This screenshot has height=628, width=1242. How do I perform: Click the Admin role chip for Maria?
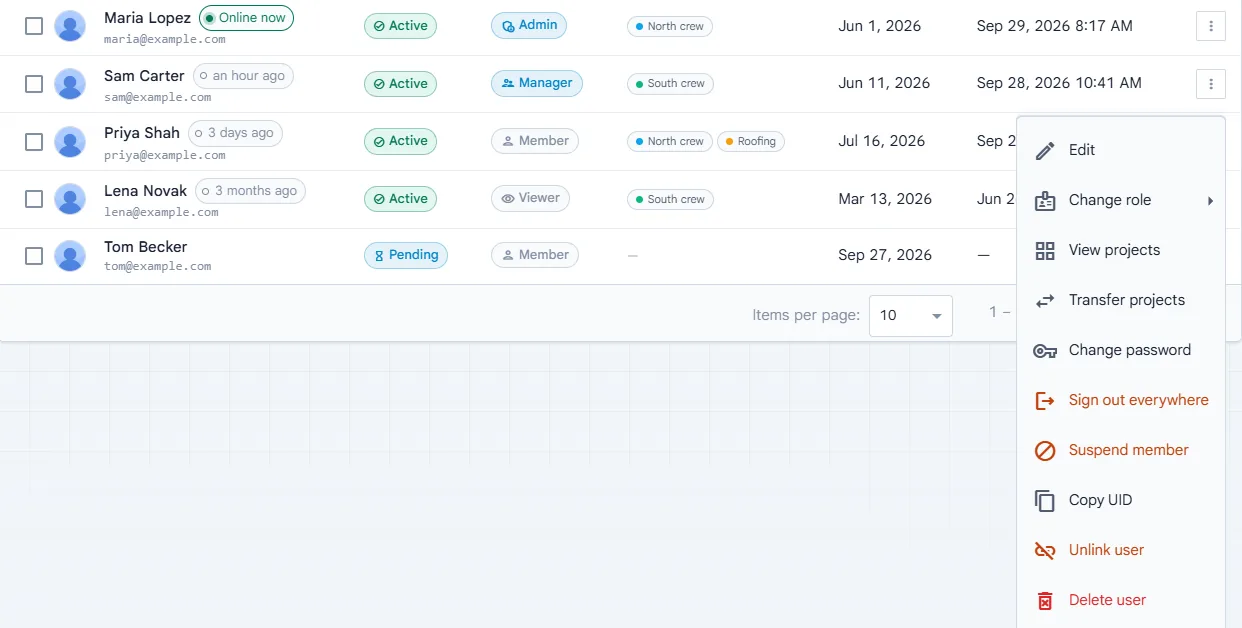529,26
